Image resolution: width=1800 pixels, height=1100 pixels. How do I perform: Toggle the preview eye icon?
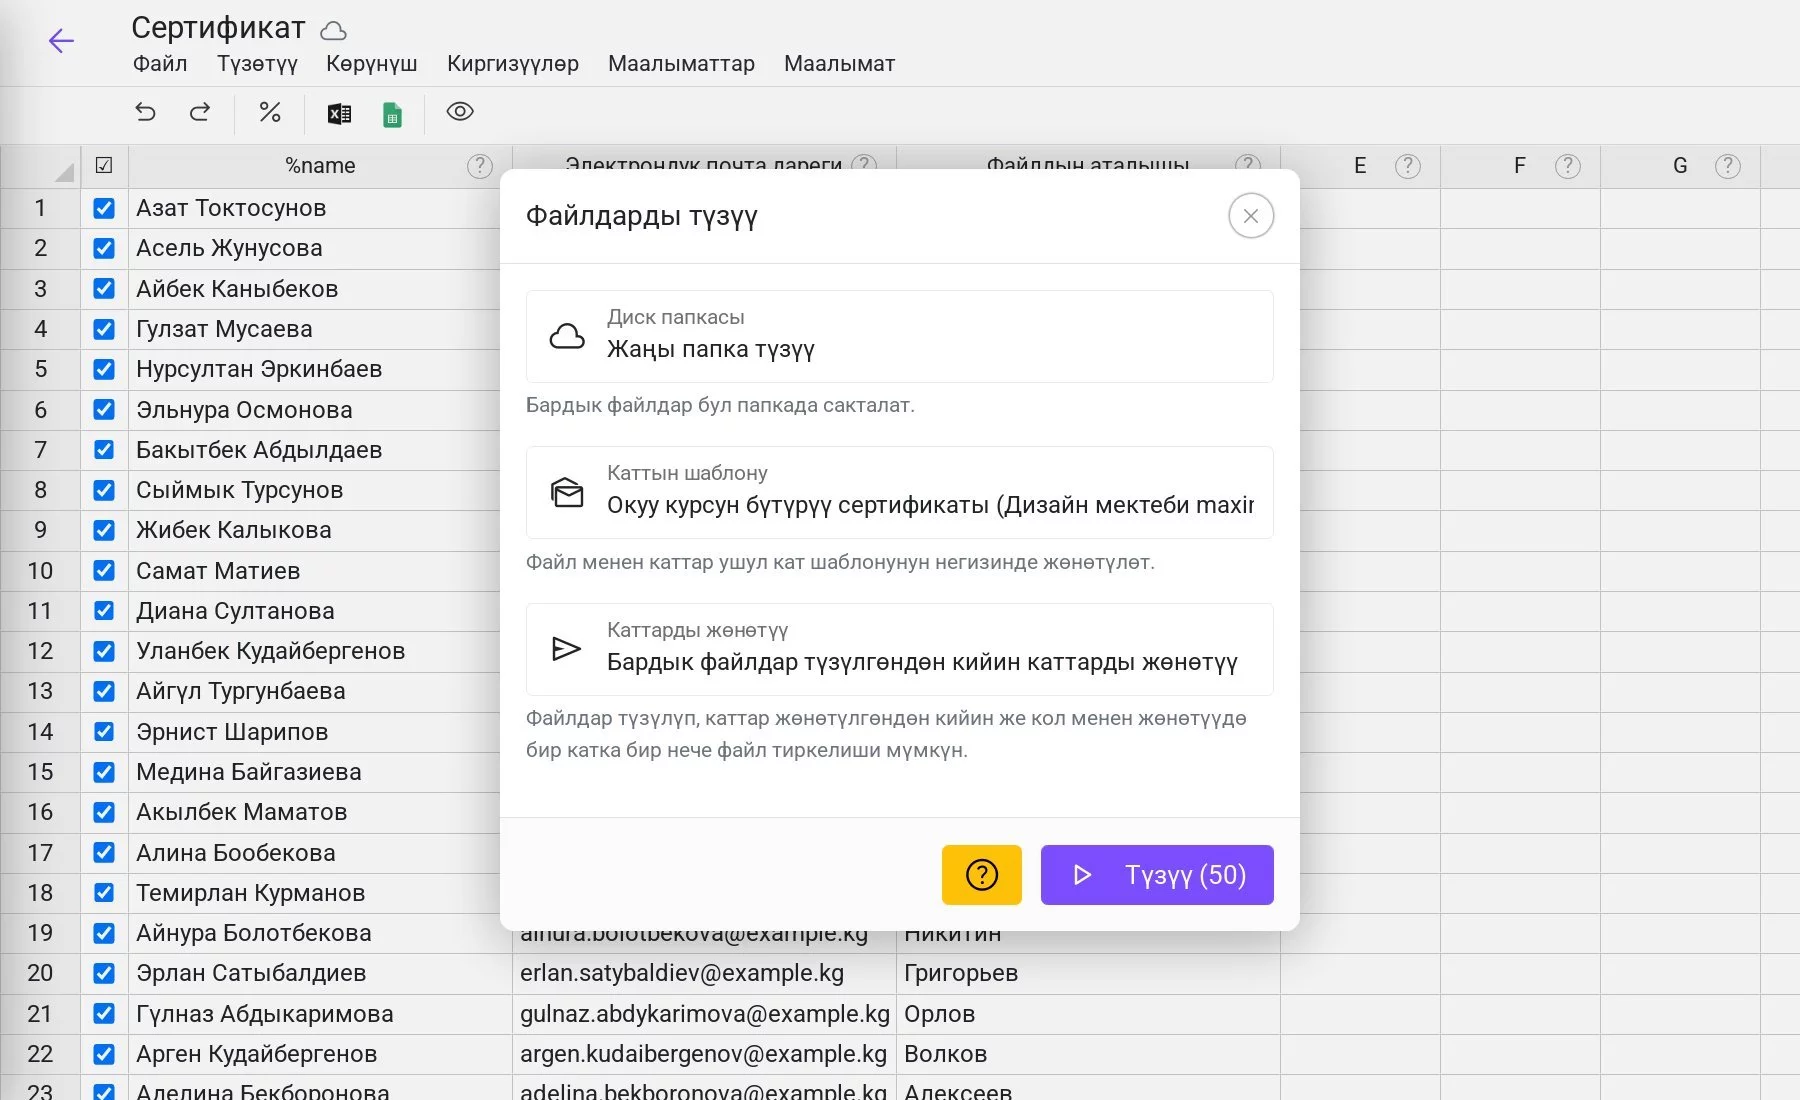click(460, 111)
